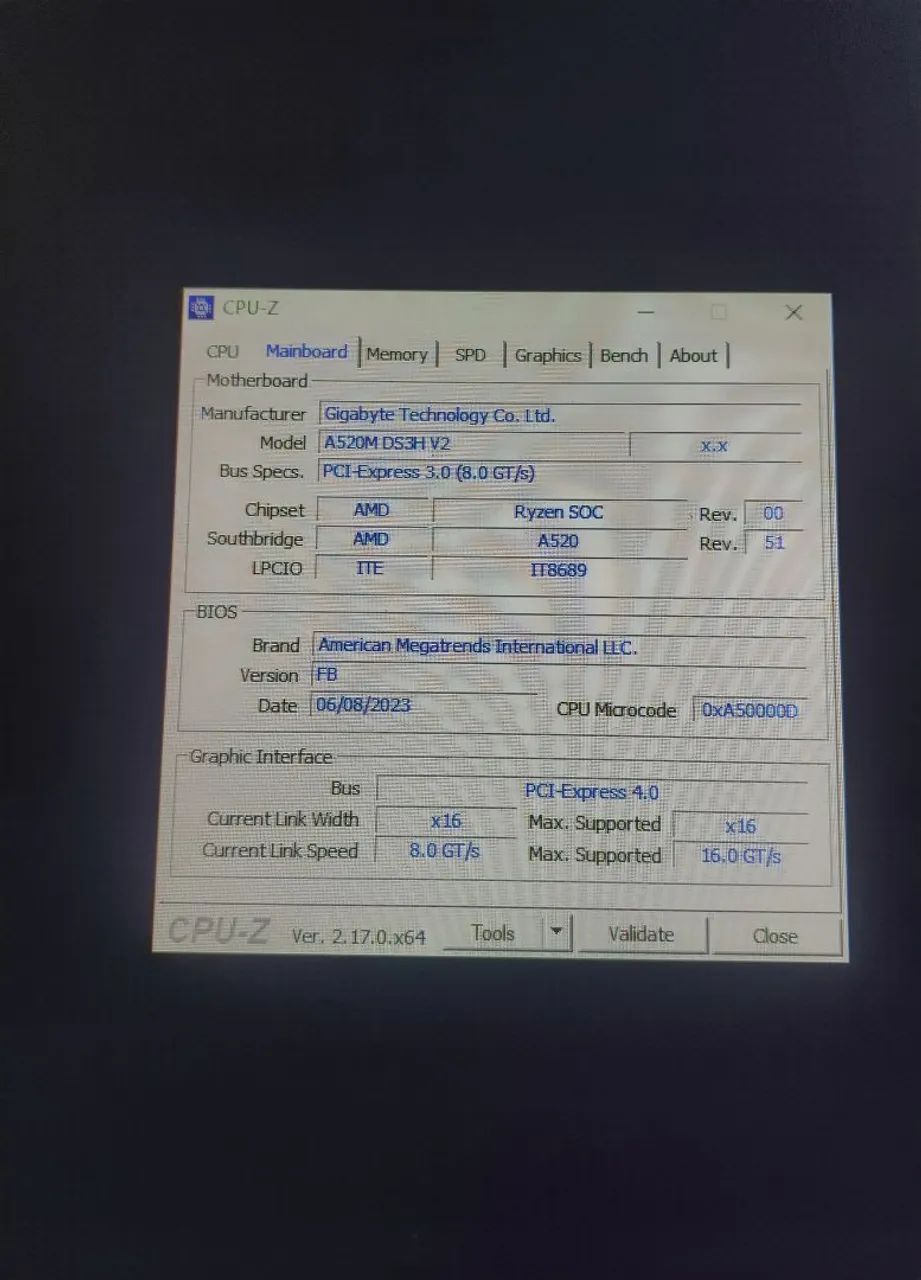Select the SPD tab
Viewport: 921px width, 1280px height.
point(470,354)
